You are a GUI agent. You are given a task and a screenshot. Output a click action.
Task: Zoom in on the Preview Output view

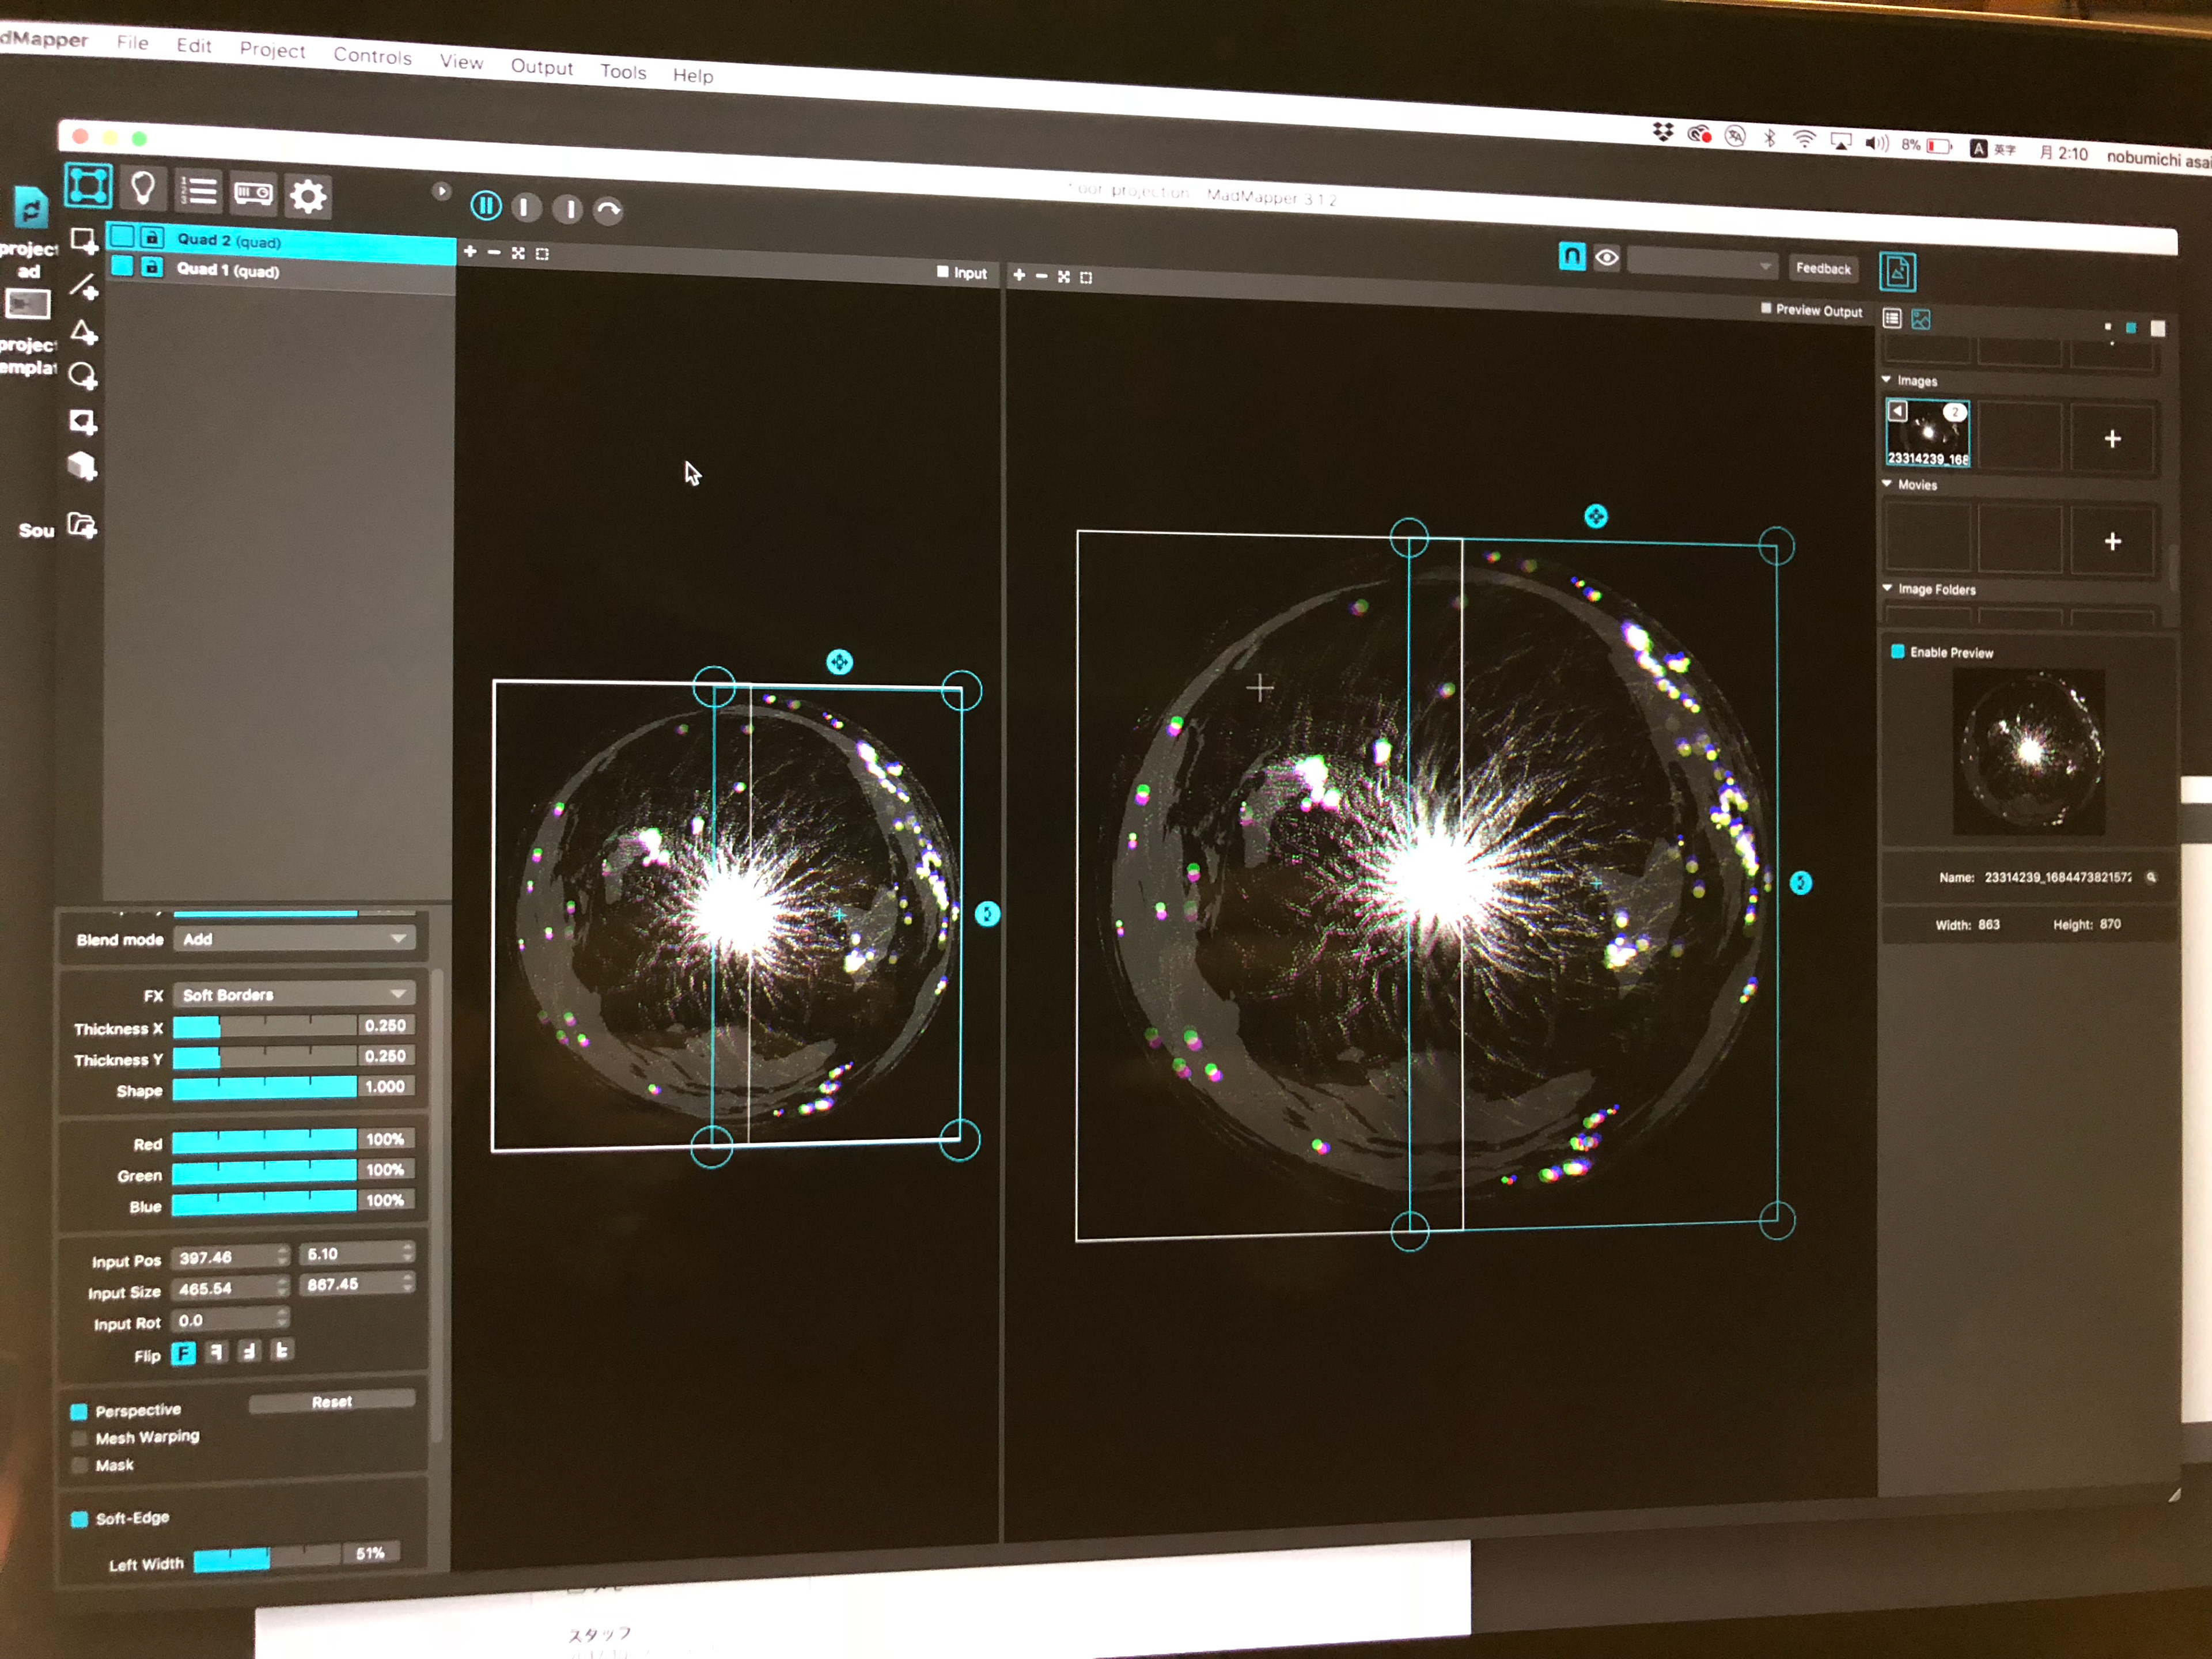1019,274
